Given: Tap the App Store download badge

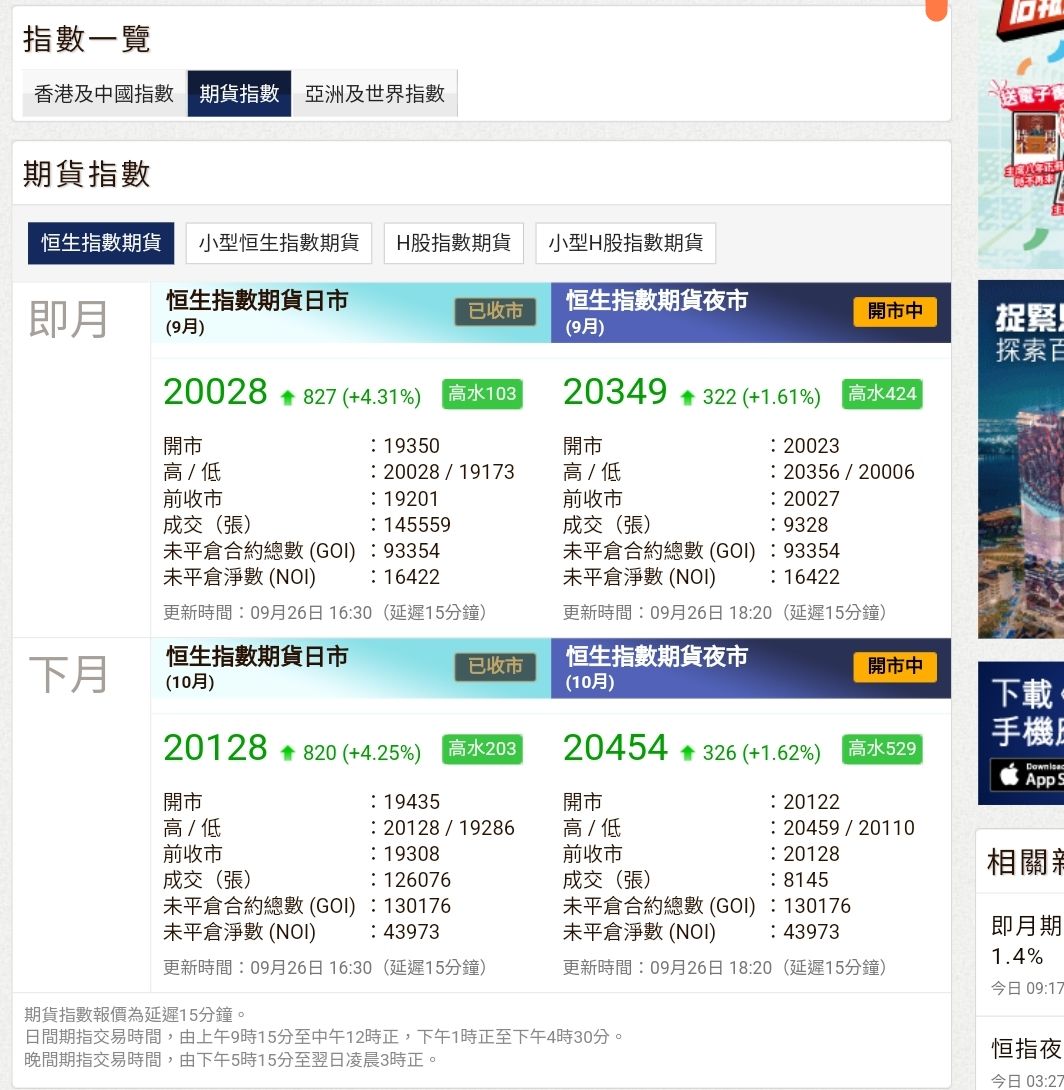Looking at the screenshot, I should [1026, 776].
